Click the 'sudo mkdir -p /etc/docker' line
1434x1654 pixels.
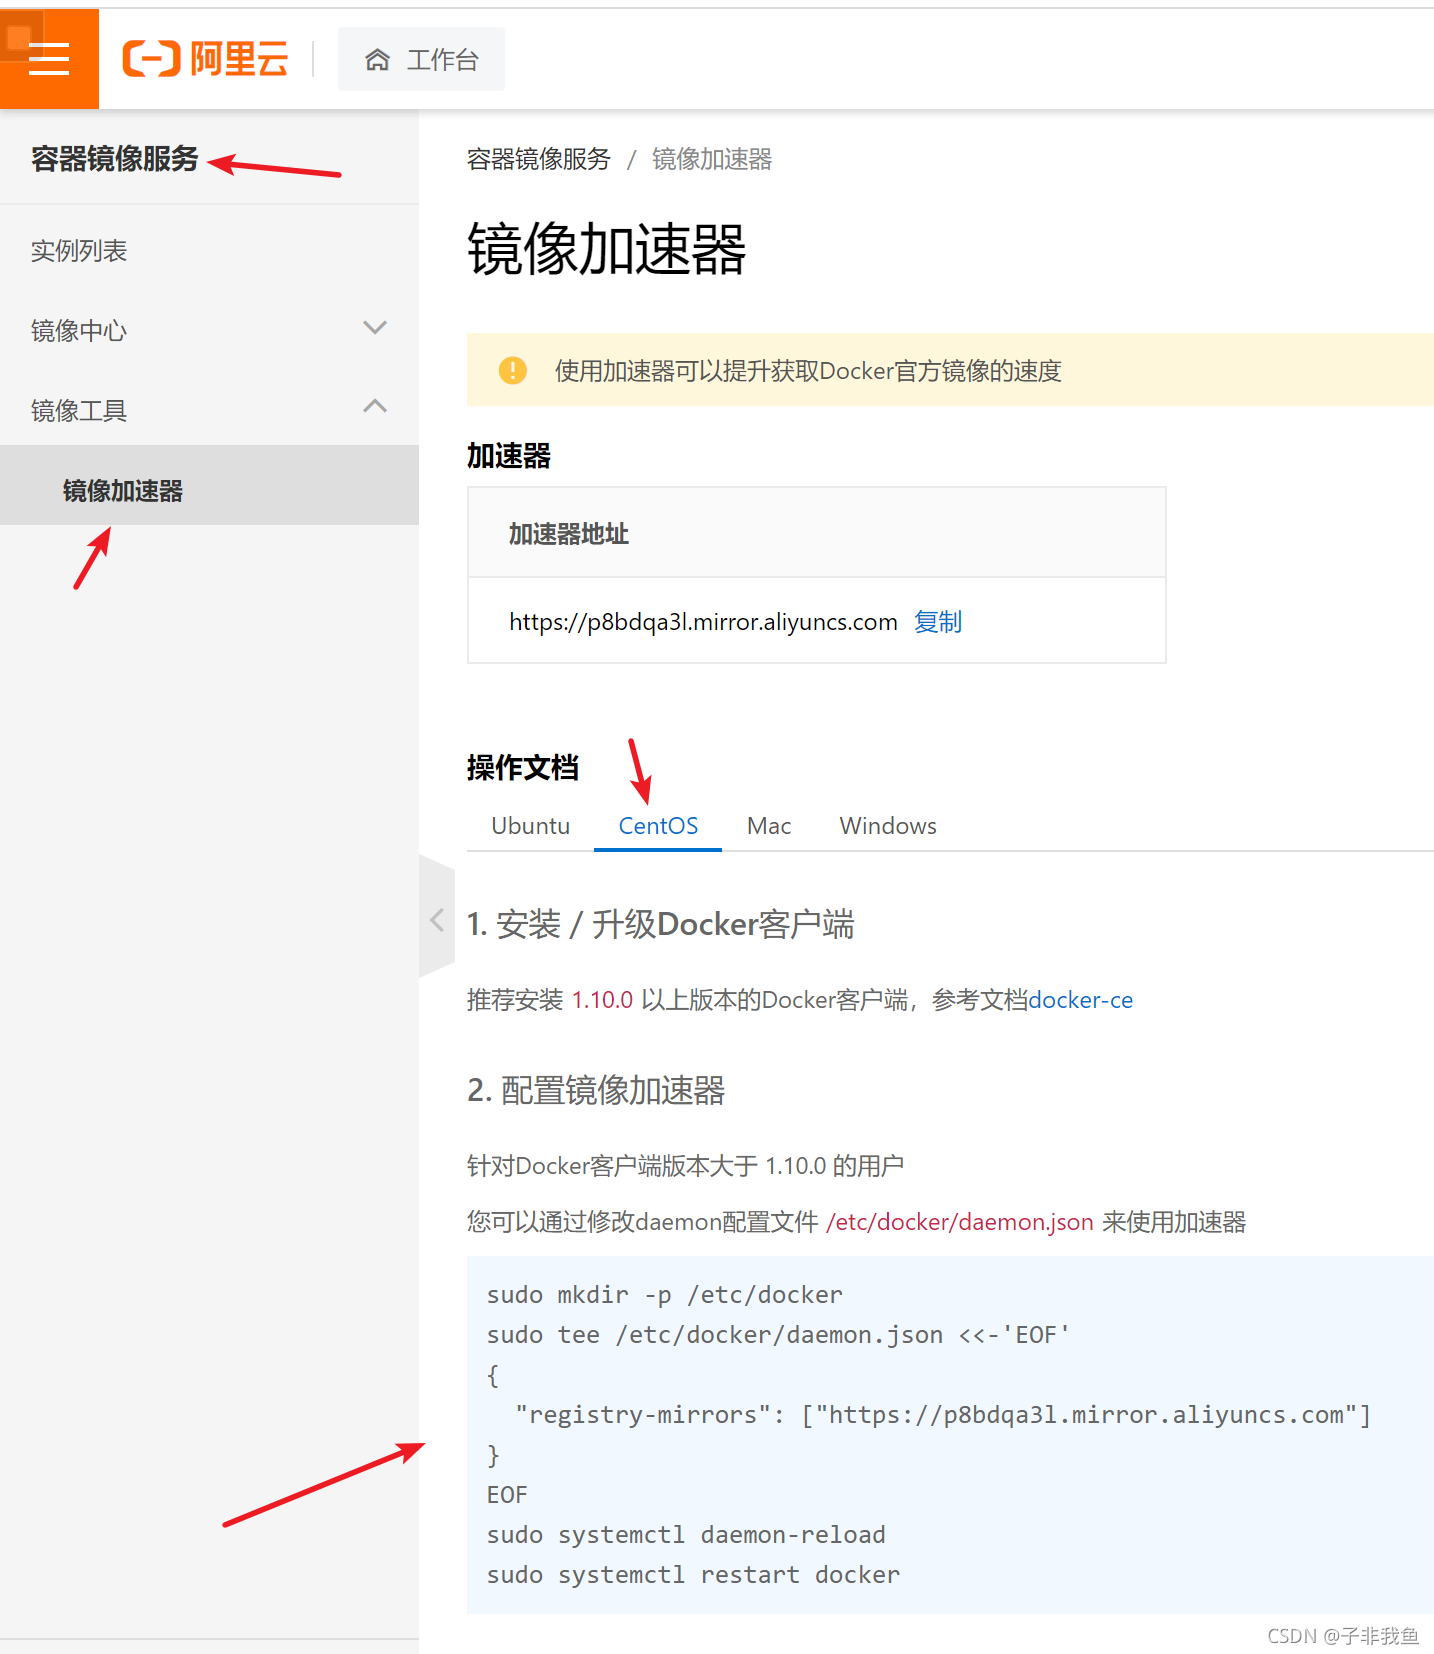pyautogui.click(x=665, y=1295)
